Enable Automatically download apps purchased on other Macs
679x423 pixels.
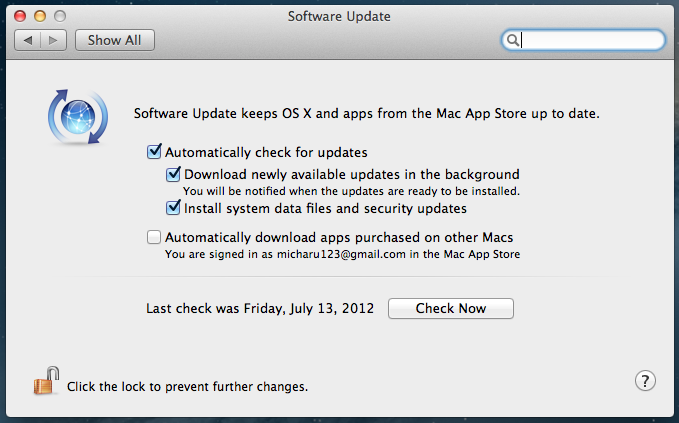click(154, 237)
